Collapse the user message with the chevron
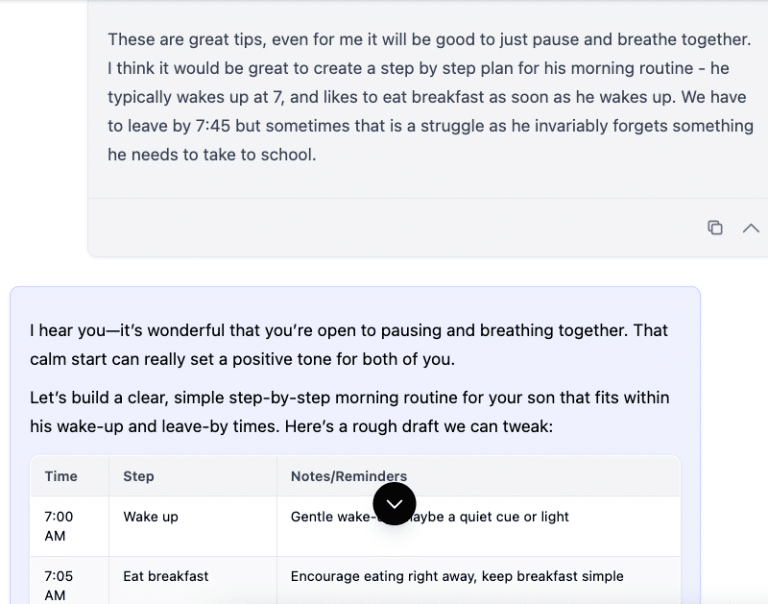 click(x=751, y=228)
